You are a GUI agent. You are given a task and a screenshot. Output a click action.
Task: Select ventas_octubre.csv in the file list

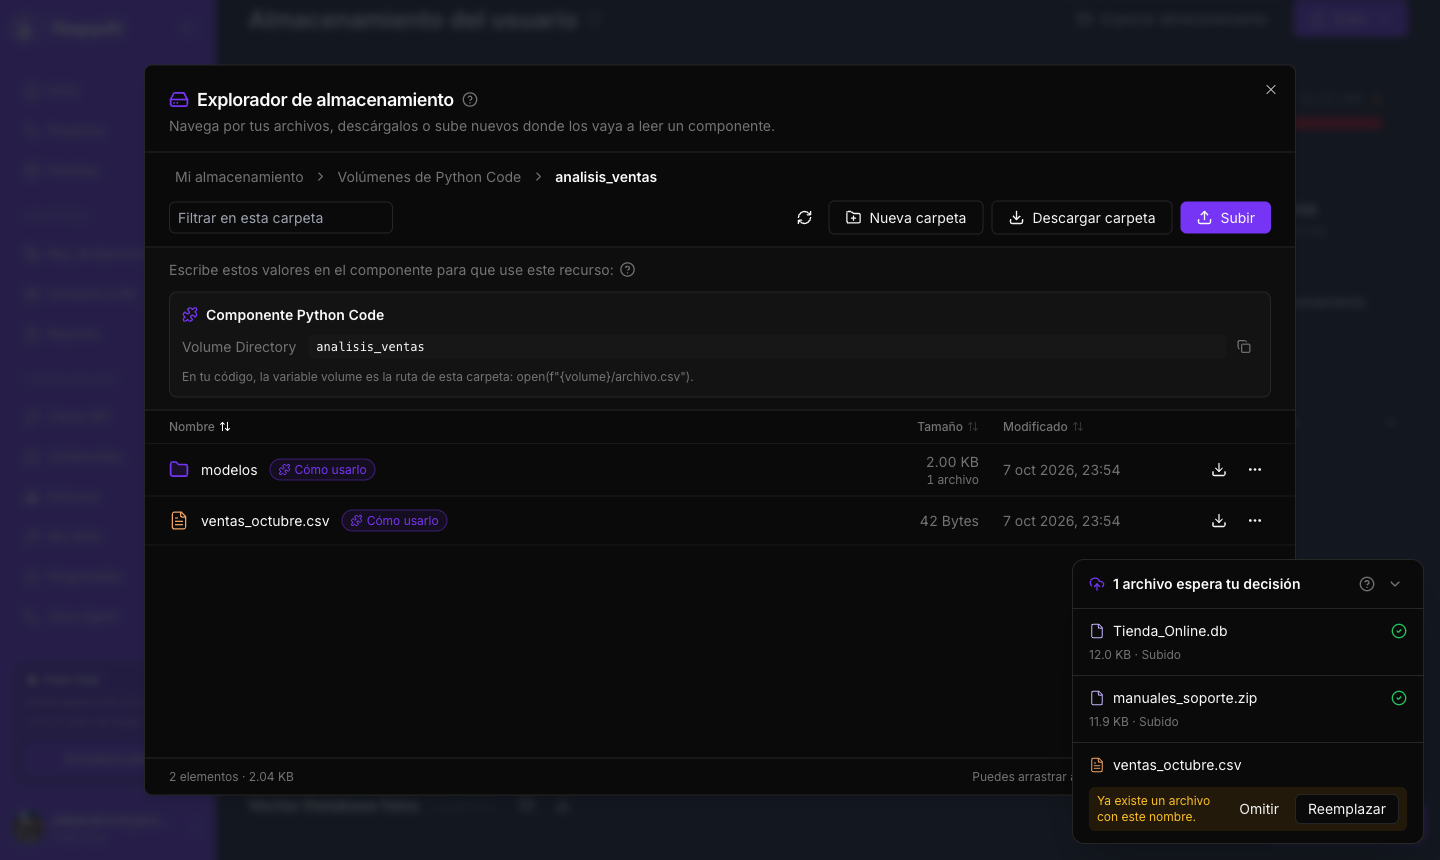[265, 521]
